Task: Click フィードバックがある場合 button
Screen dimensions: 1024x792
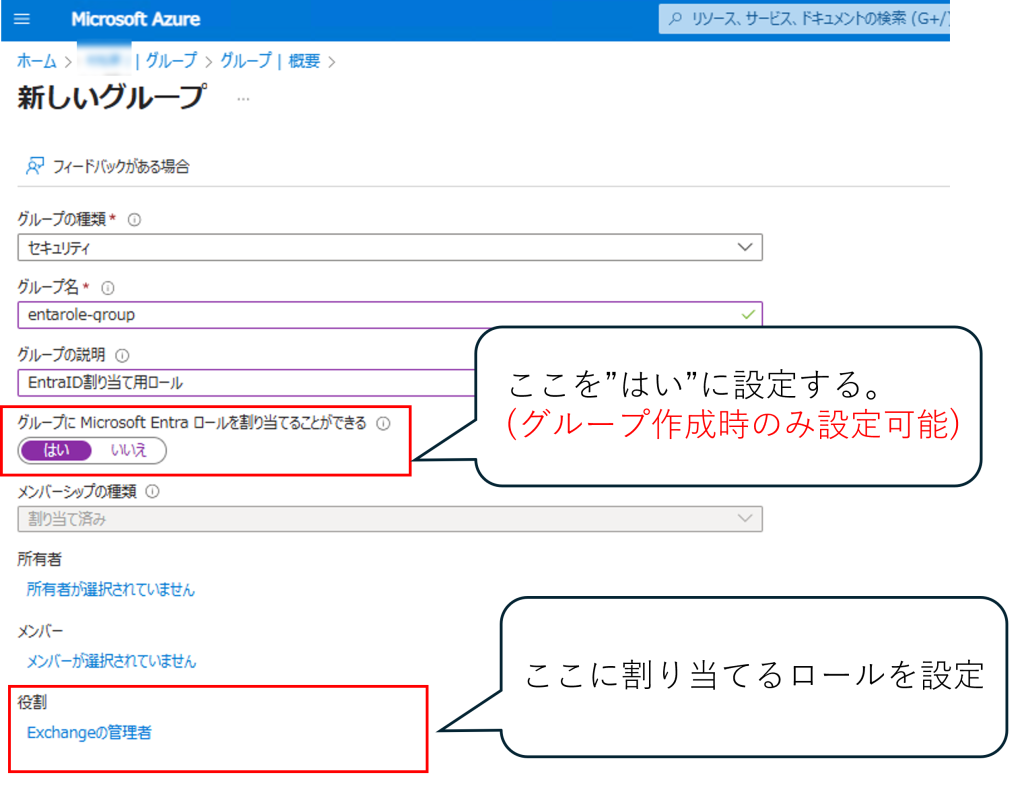Action: (x=108, y=166)
